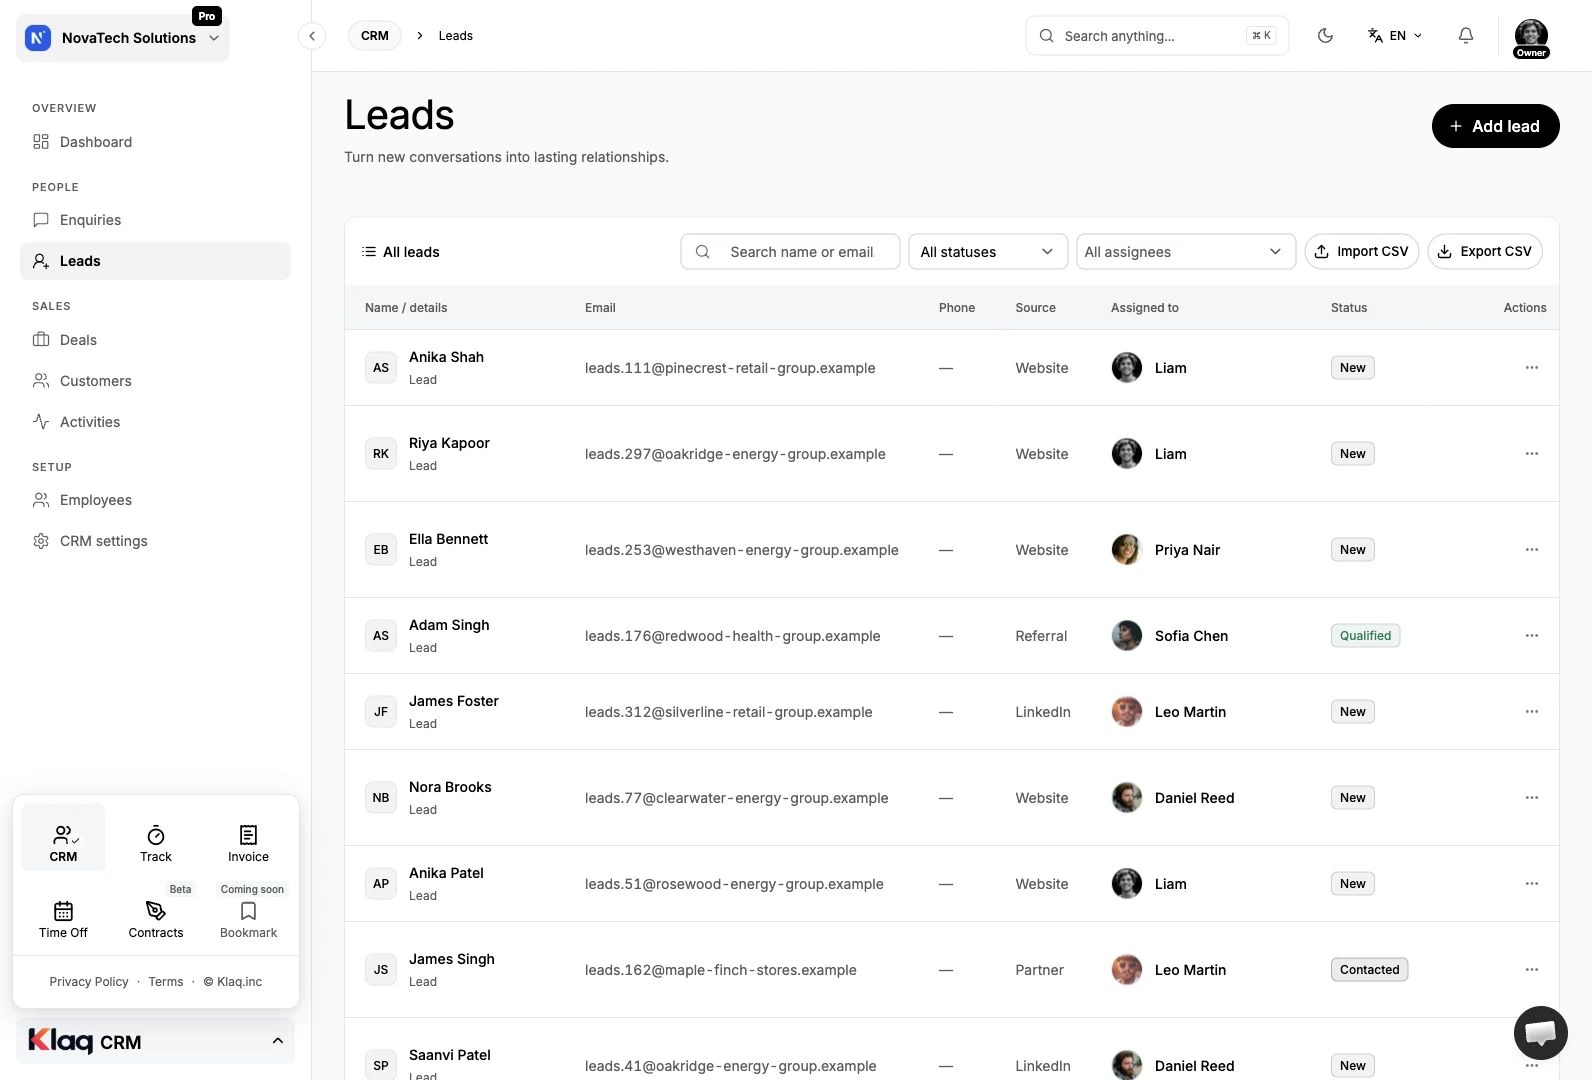Open Enquiries in the sidebar
Image resolution: width=1592 pixels, height=1080 pixels.
(155, 220)
